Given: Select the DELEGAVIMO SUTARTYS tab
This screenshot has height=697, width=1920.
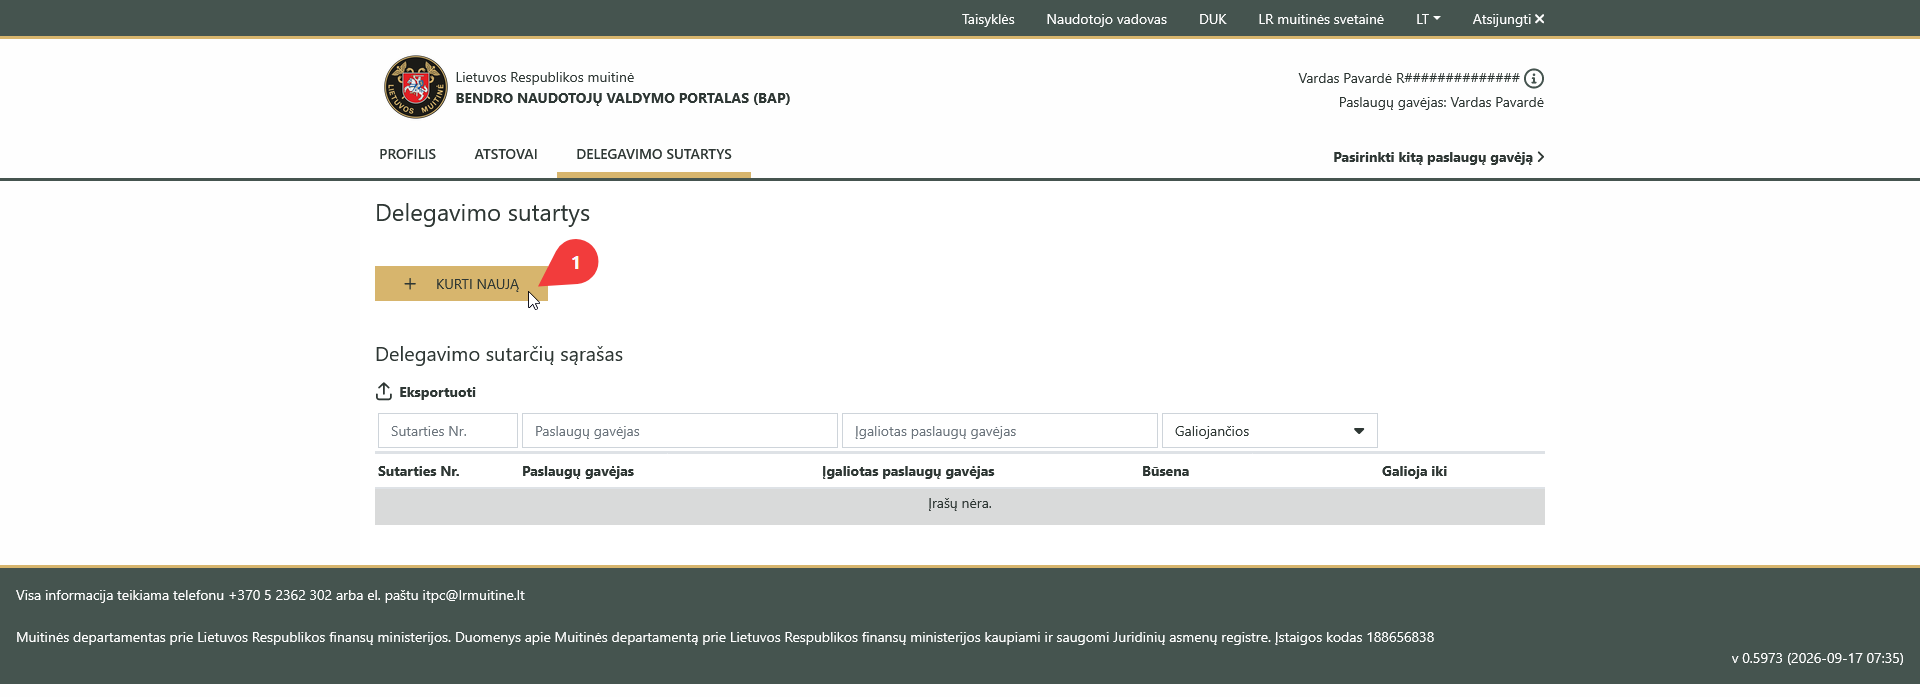Looking at the screenshot, I should (x=654, y=154).
